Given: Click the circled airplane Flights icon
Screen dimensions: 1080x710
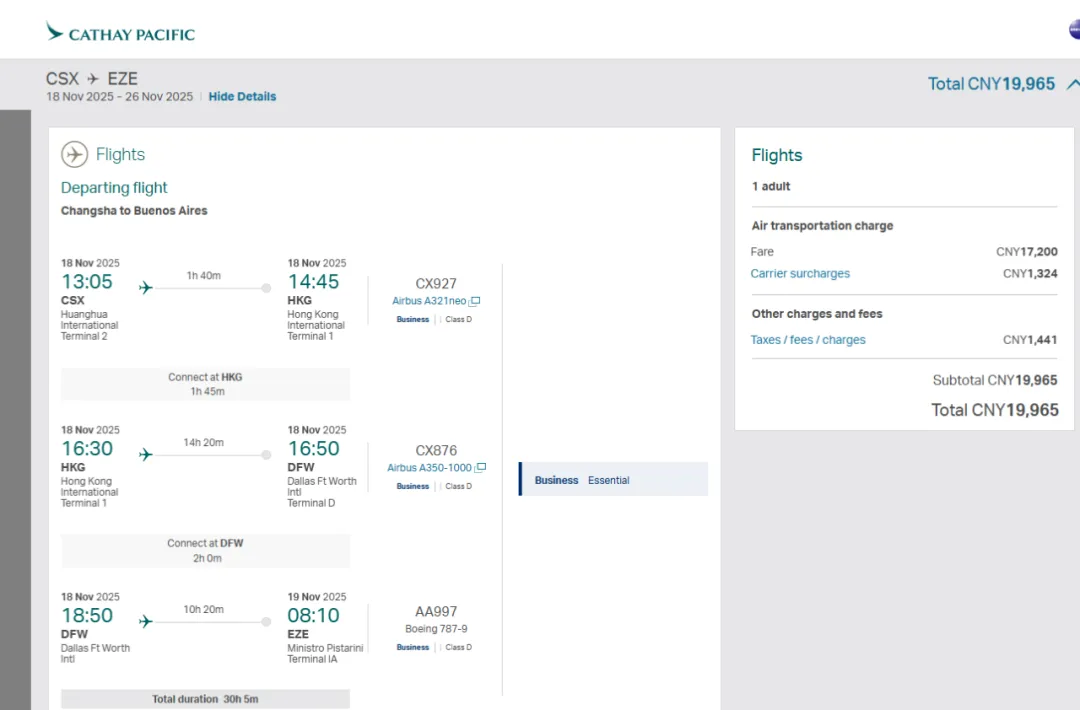Looking at the screenshot, I should point(75,154).
